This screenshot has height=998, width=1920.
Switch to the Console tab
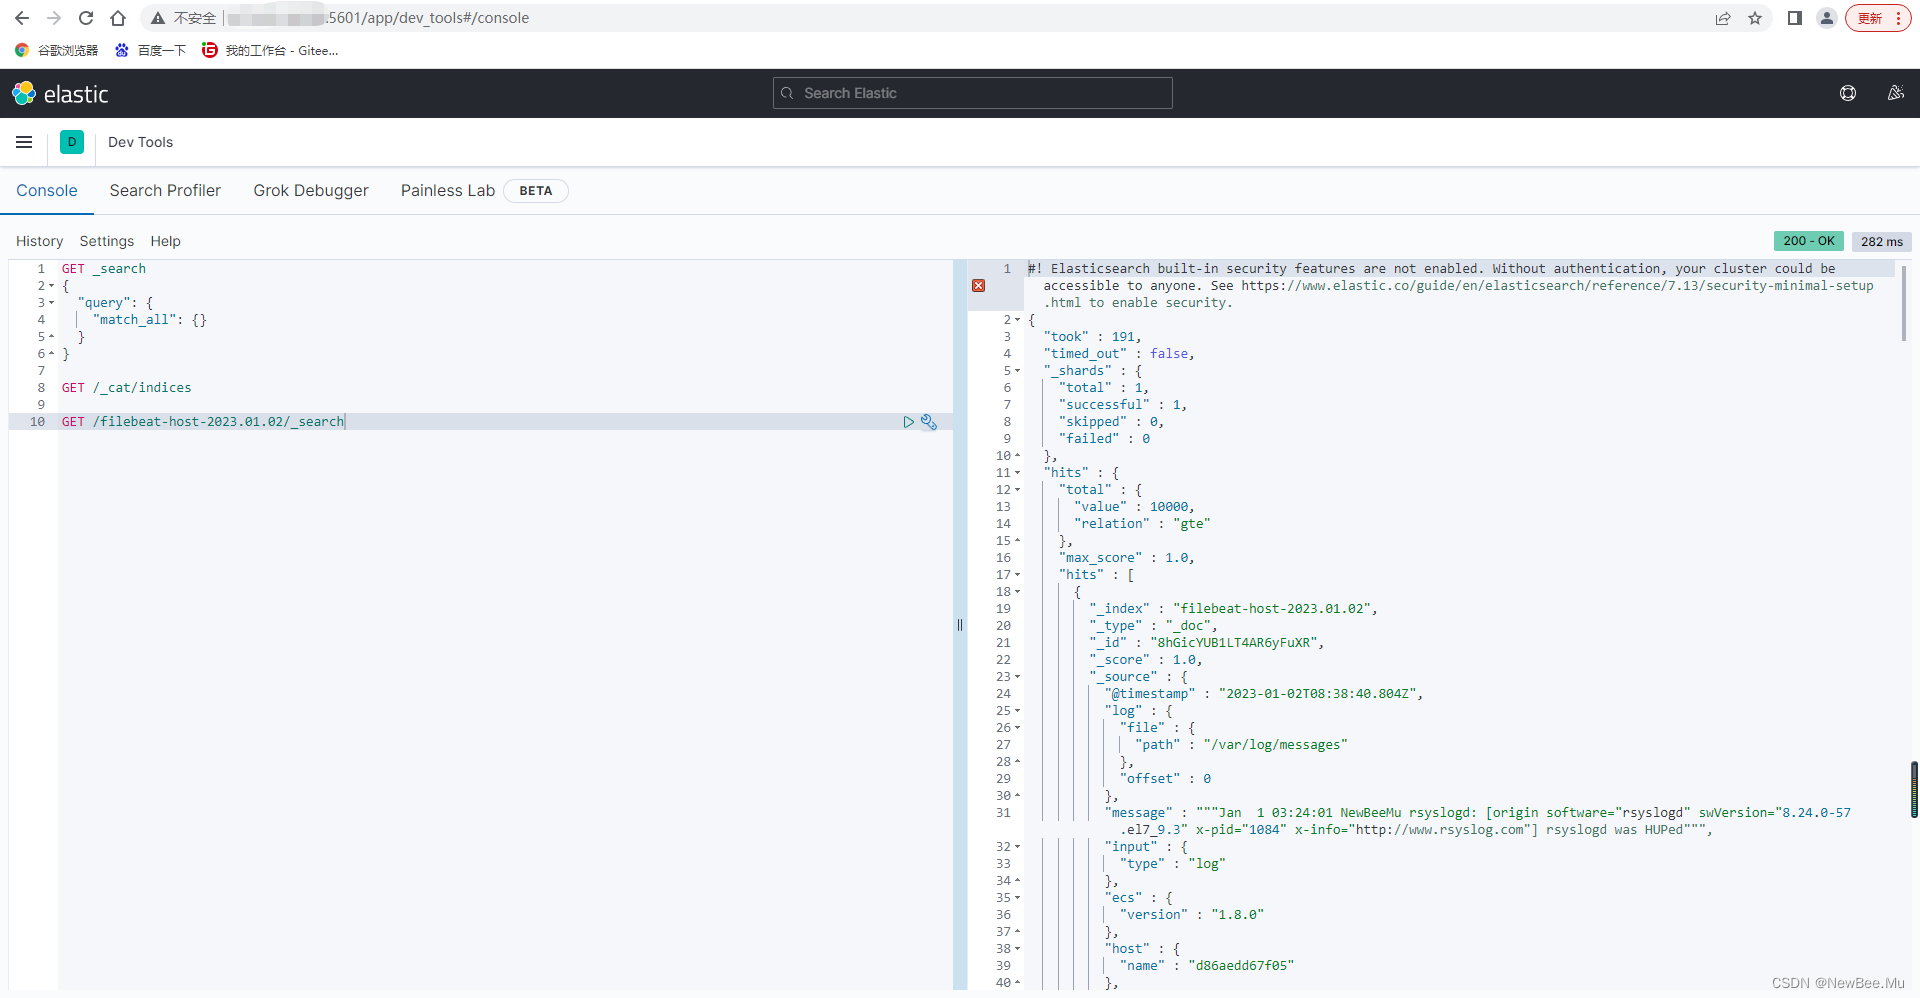coord(47,190)
